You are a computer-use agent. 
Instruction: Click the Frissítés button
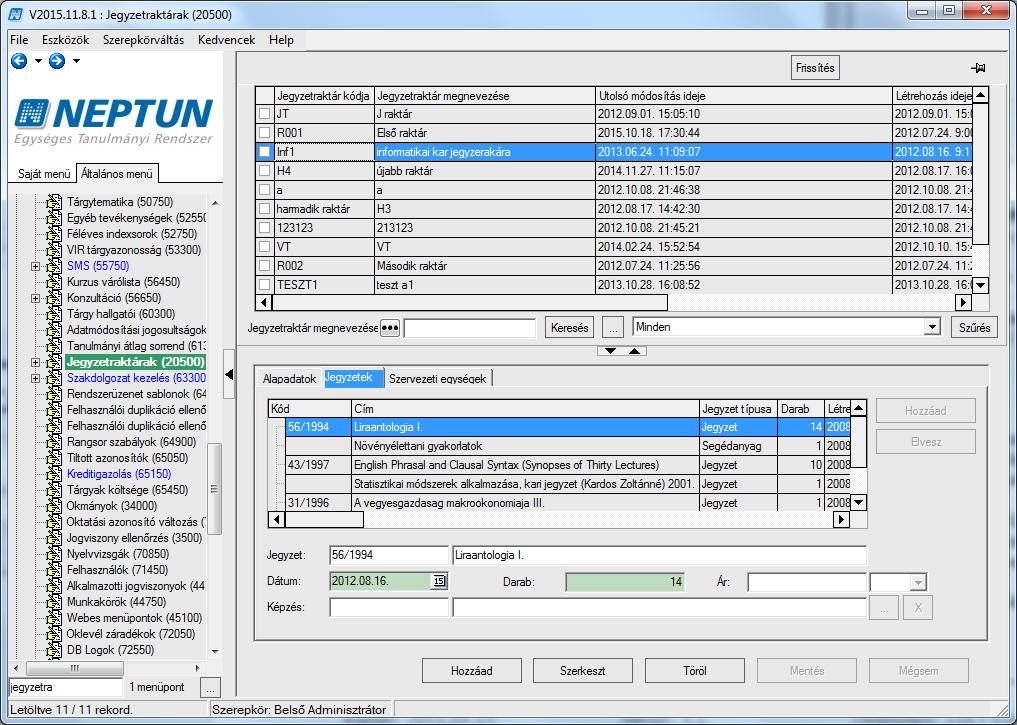click(815, 68)
